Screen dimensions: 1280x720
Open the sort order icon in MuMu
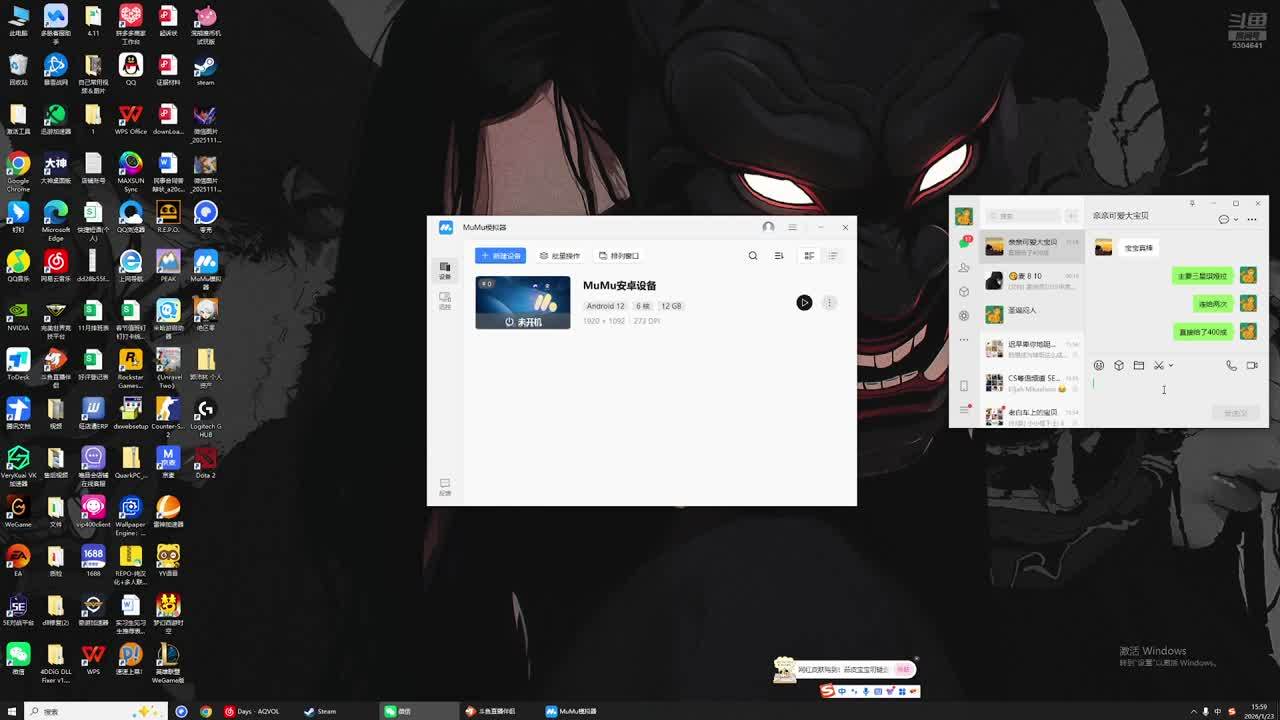[779, 256]
